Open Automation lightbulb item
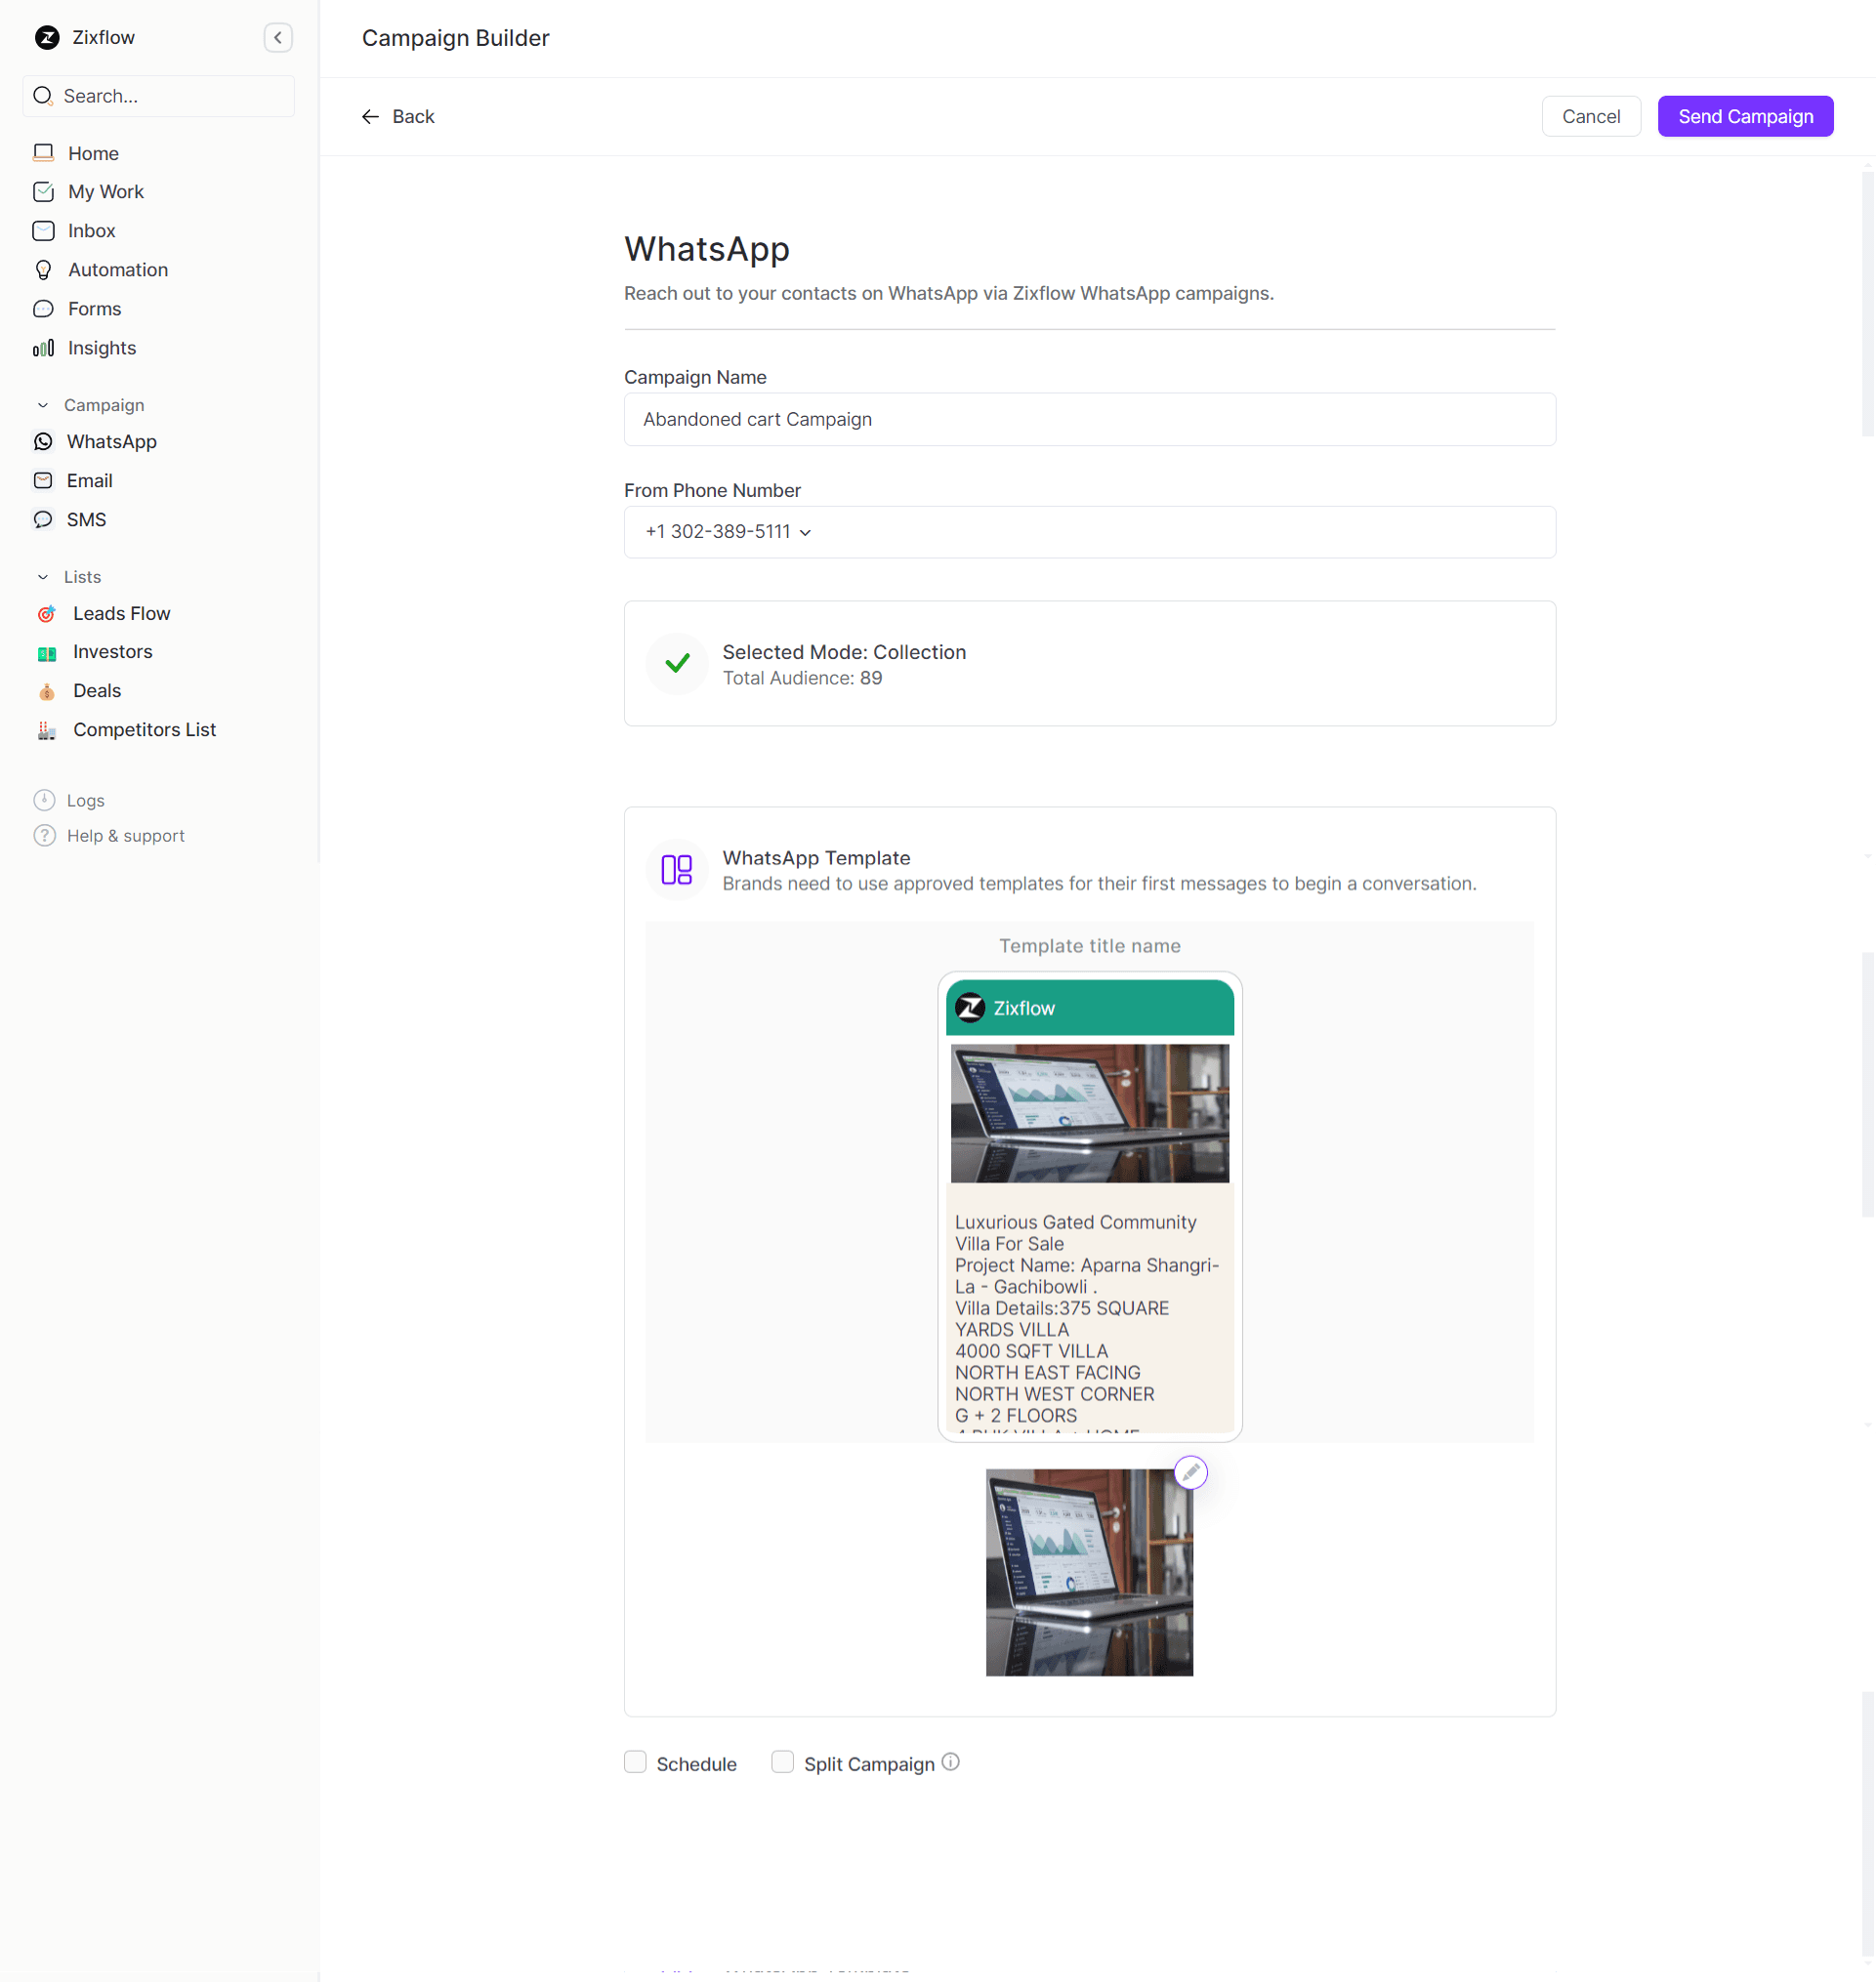This screenshot has width=1876, height=1984. (117, 270)
